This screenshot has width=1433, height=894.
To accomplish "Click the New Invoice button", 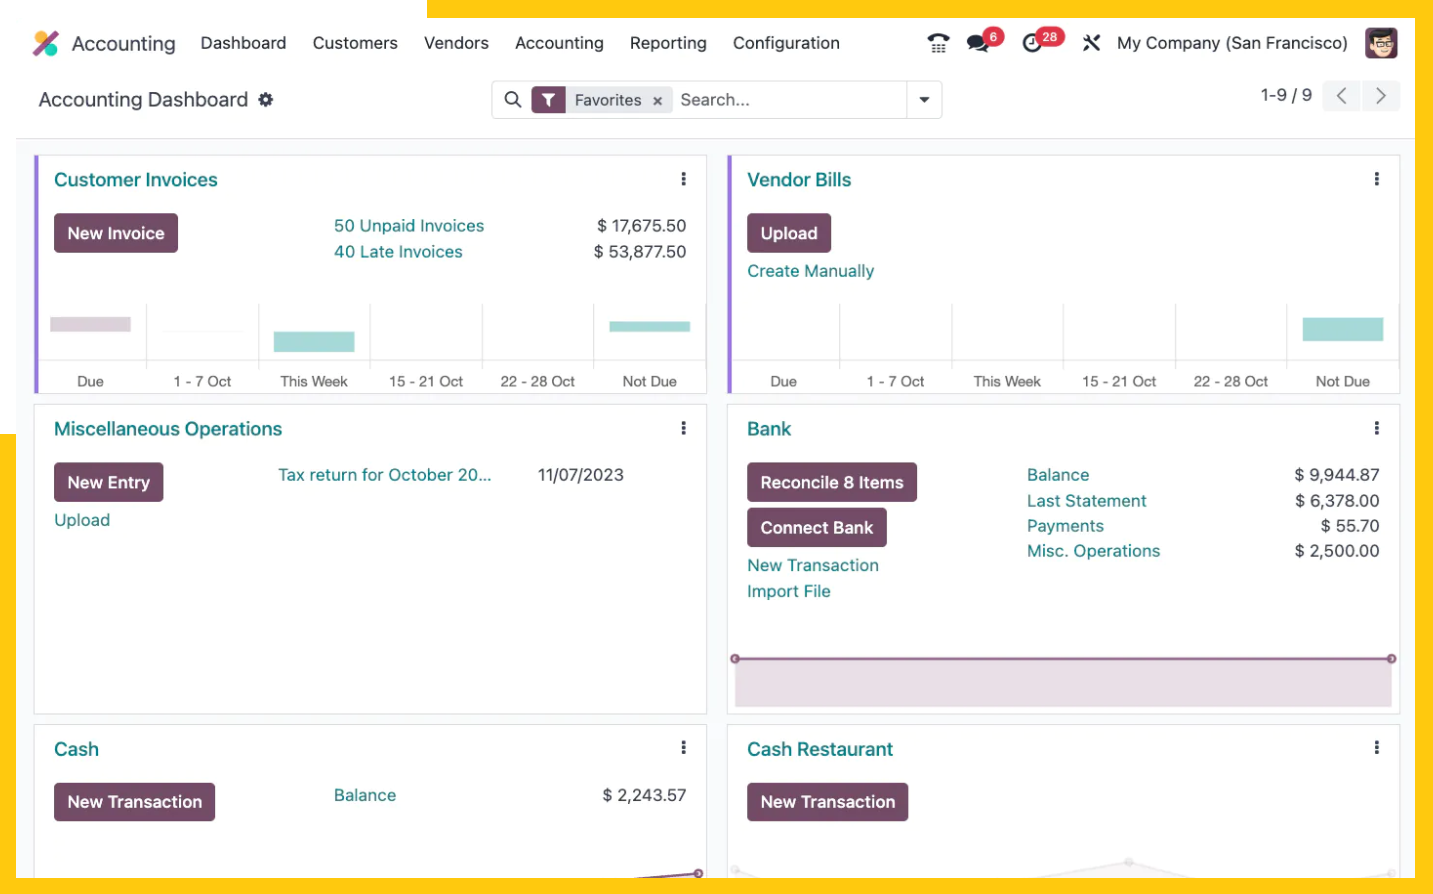I will point(116,233).
